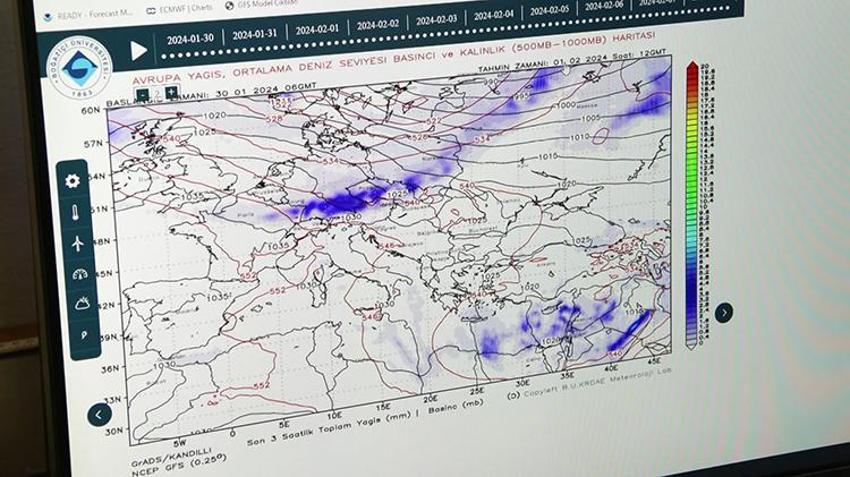
Task: Go to previous map with left chevron
Action: pos(99,413)
